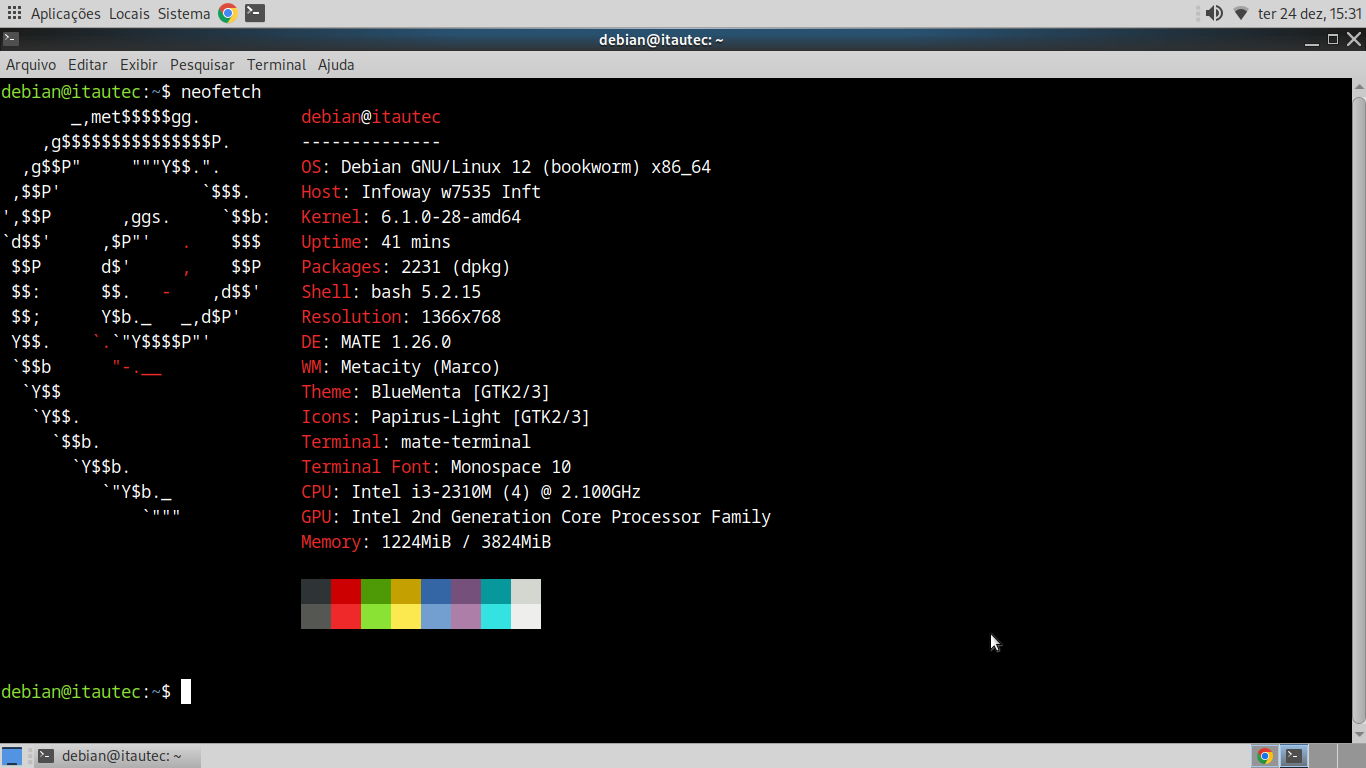Click the Shell bash 5.2.15 line
This screenshot has width=1366, height=768.
click(x=391, y=292)
